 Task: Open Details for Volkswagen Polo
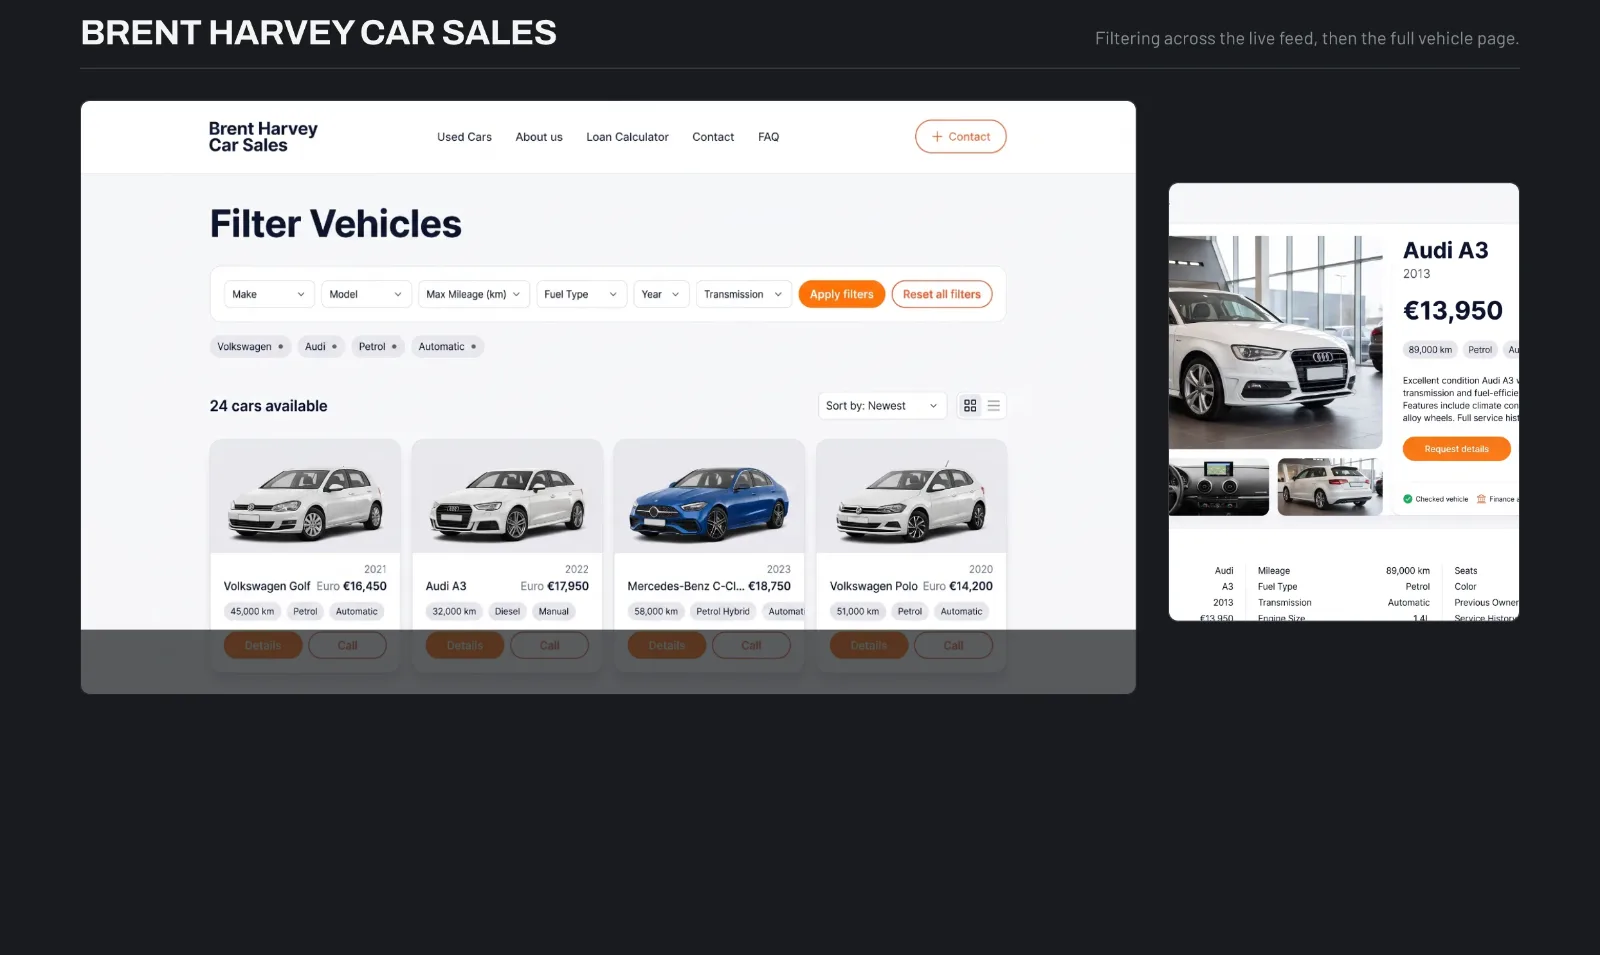click(869, 645)
